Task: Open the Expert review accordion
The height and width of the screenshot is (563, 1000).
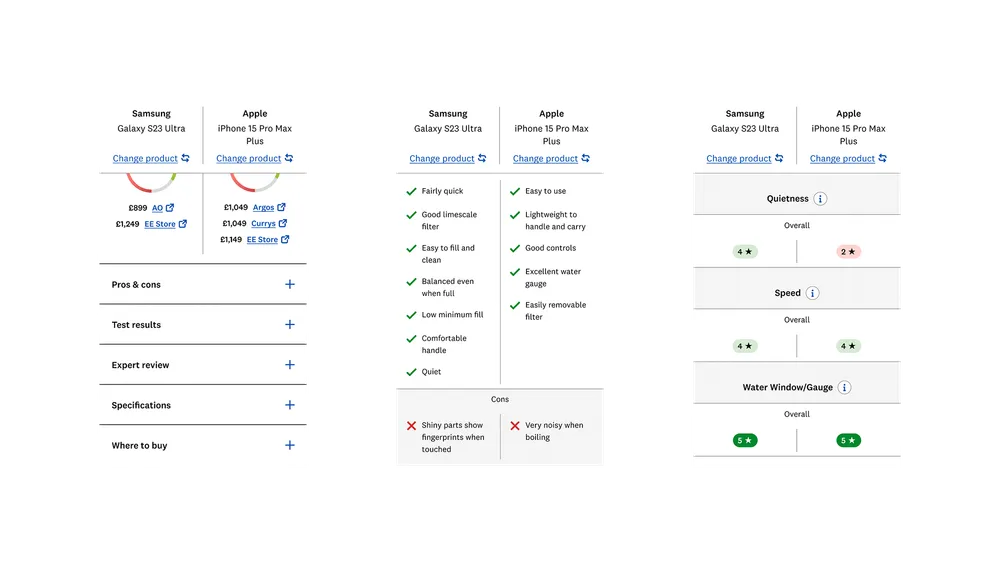Action: point(290,365)
